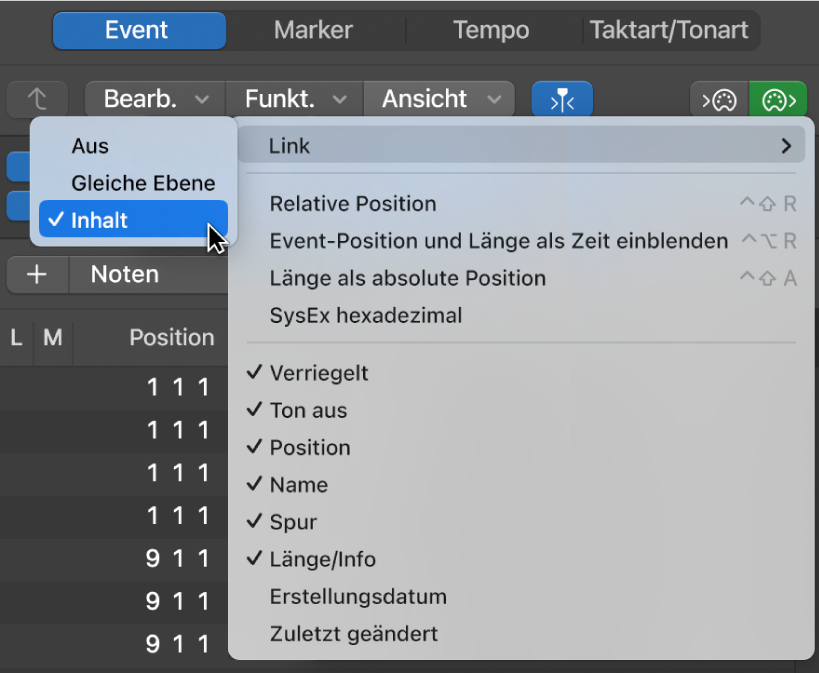Image resolution: width=819 pixels, height=673 pixels.
Task: Disable the green MIDI Out icon
Action: (778, 99)
